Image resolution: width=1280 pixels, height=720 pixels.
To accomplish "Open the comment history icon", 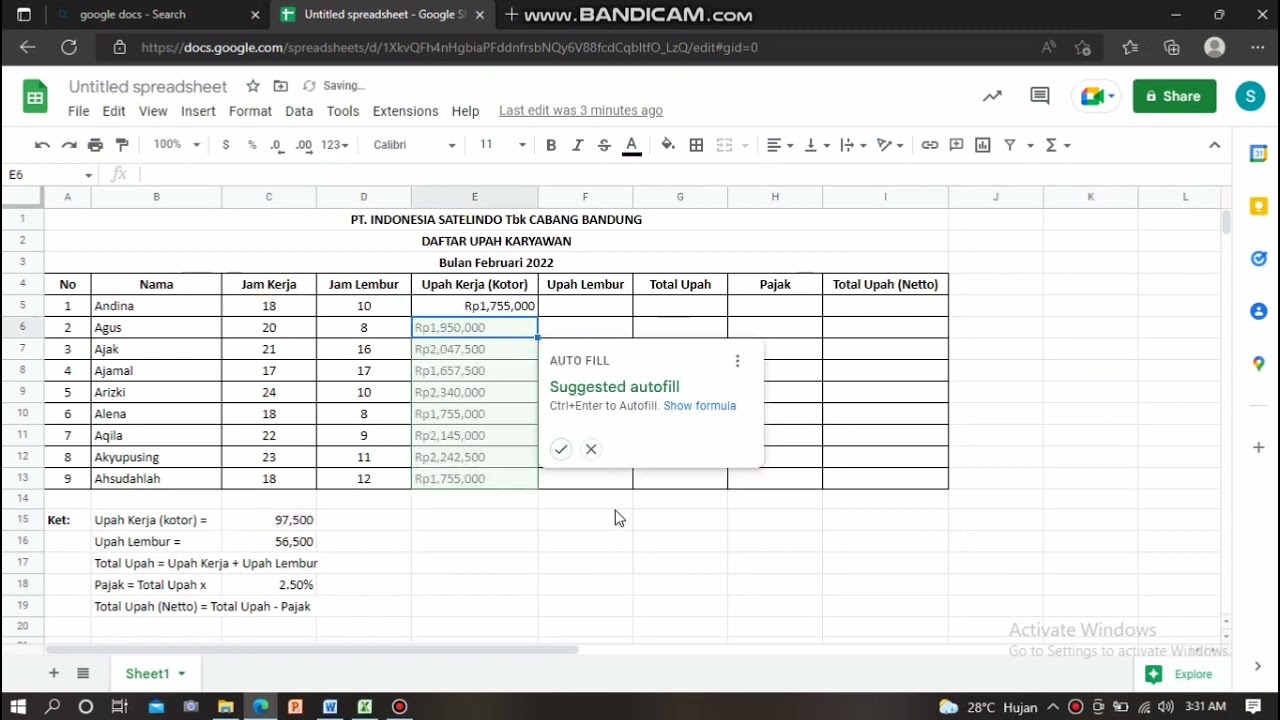I will coord(1039,96).
